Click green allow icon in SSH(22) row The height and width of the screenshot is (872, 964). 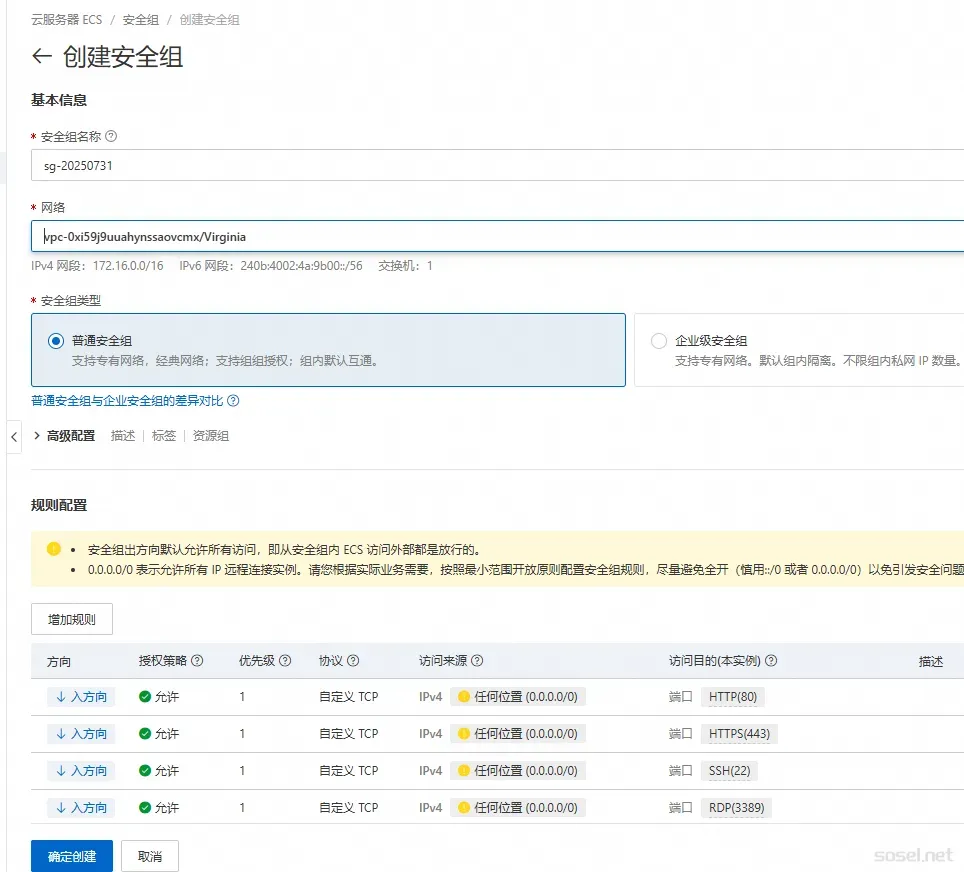(x=145, y=771)
